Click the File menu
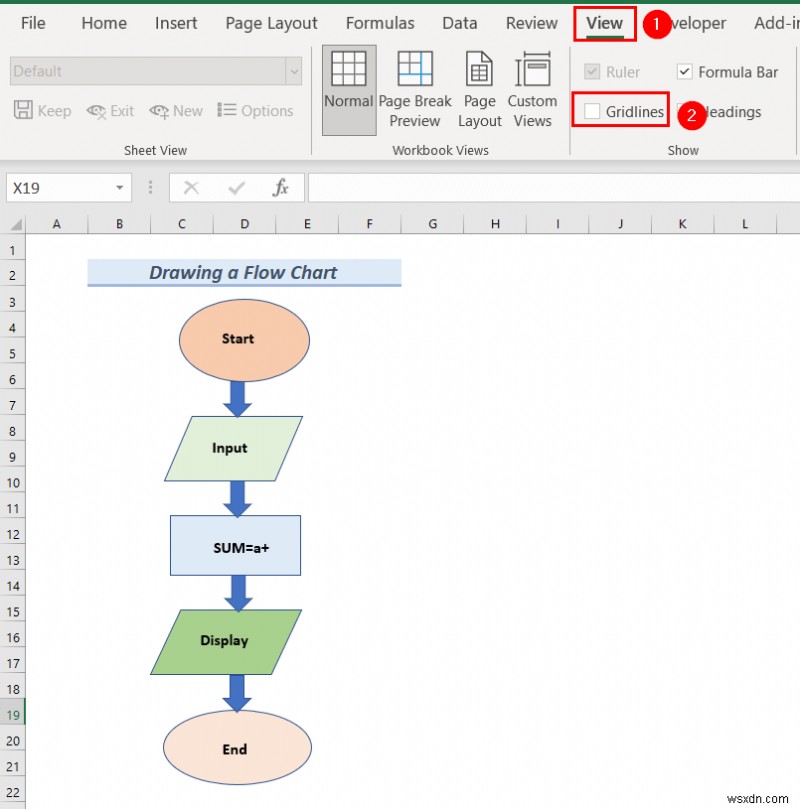800x809 pixels. pyautogui.click(x=34, y=23)
